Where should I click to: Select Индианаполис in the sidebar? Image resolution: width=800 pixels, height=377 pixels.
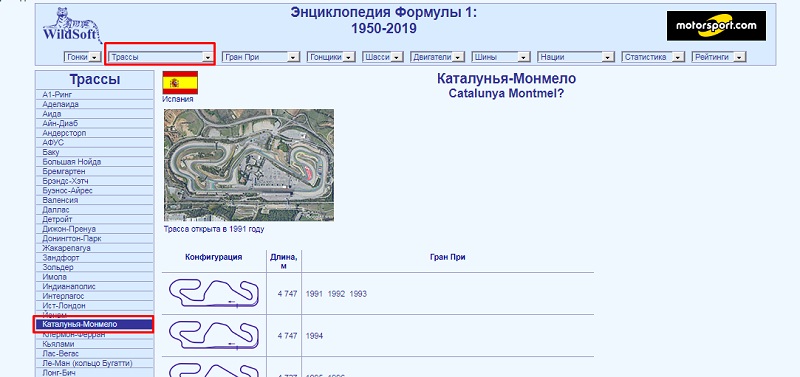94,286
